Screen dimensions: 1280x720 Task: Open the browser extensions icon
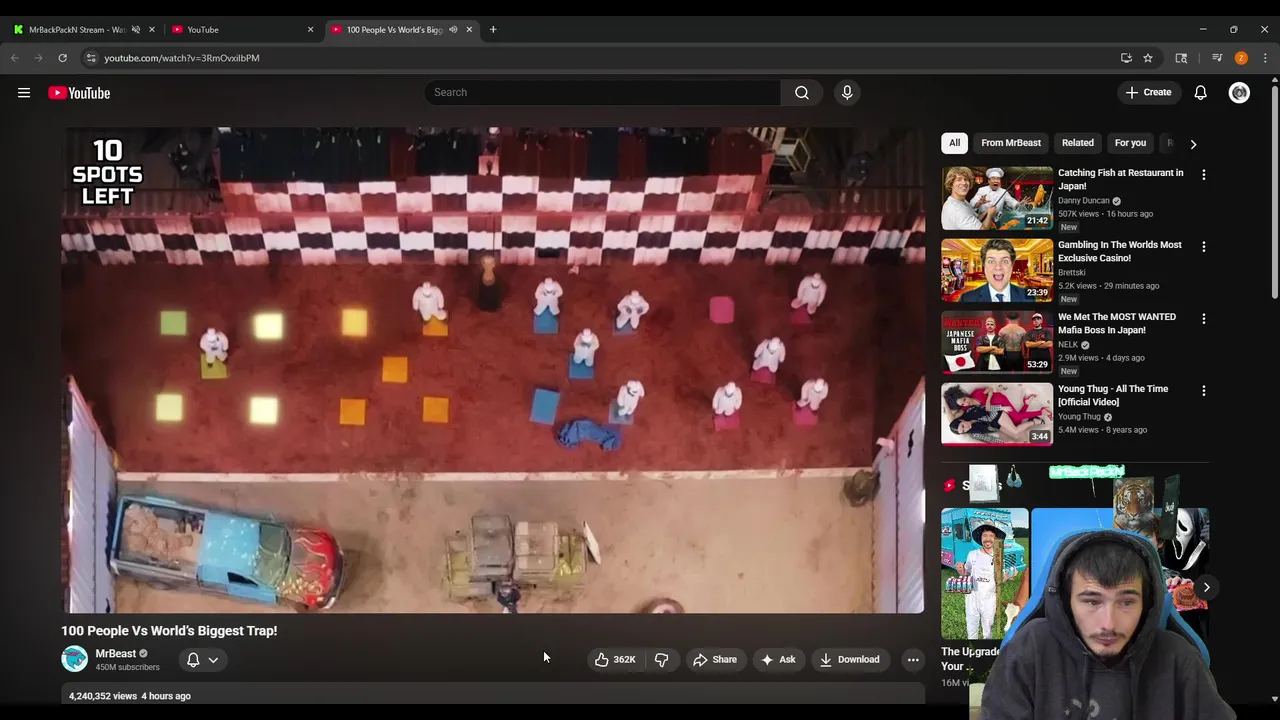pos(1181,58)
